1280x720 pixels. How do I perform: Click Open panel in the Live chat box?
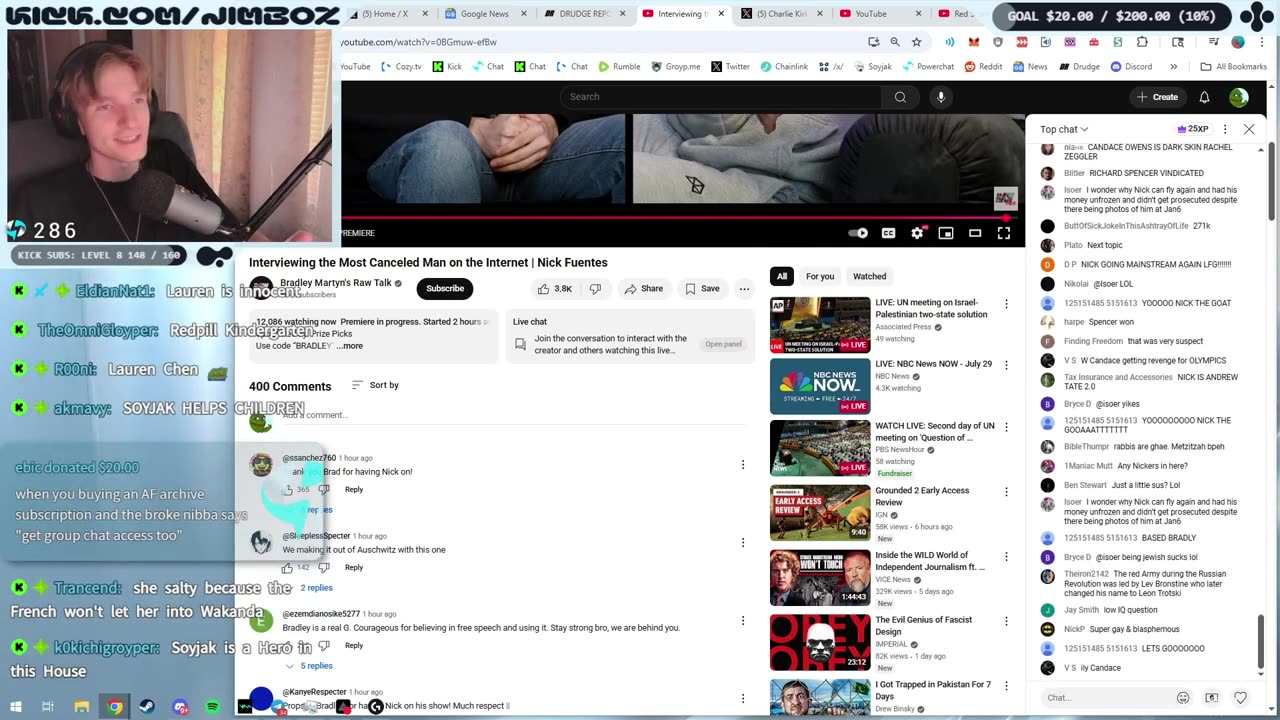pos(723,344)
